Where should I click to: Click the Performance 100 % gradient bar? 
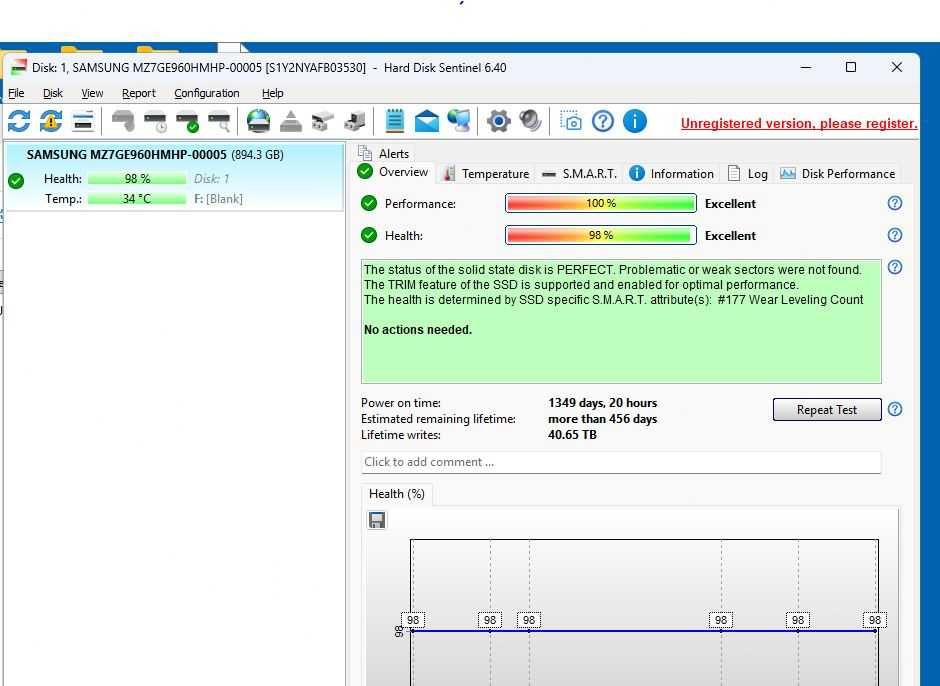pos(601,203)
